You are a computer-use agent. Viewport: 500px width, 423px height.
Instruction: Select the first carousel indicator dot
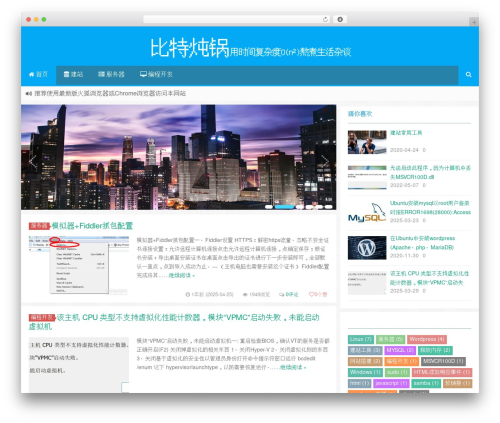click(269, 207)
